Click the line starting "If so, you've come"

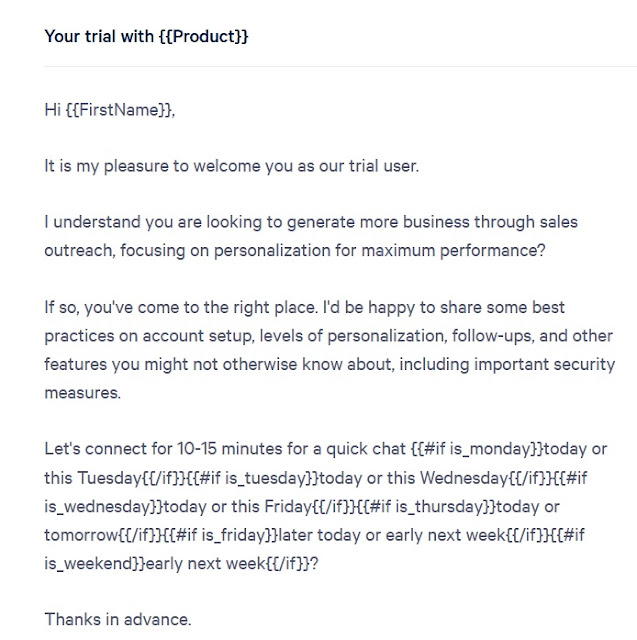click(304, 307)
